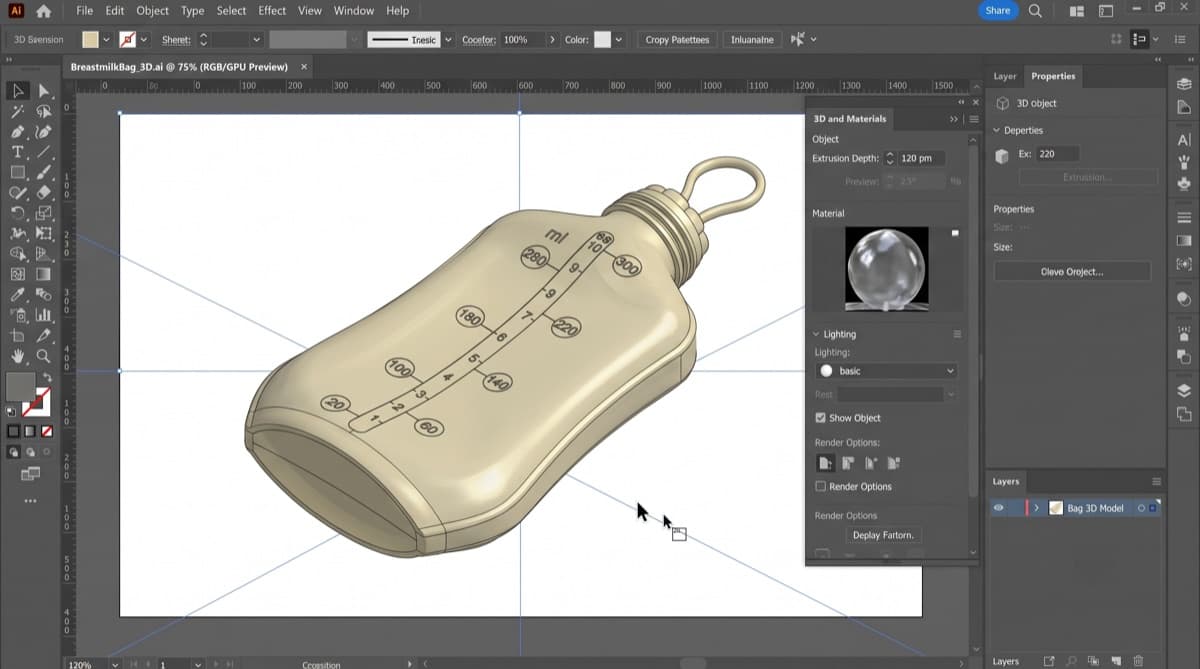Click the Ex value field 220
This screenshot has width=1200, height=669.
coord(1058,154)
